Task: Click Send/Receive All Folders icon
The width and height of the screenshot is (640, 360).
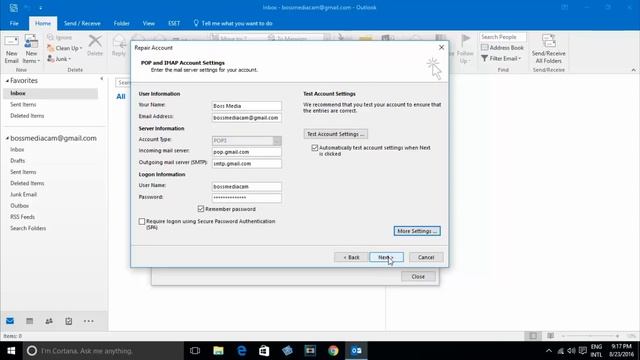Action: coord(549,49)
